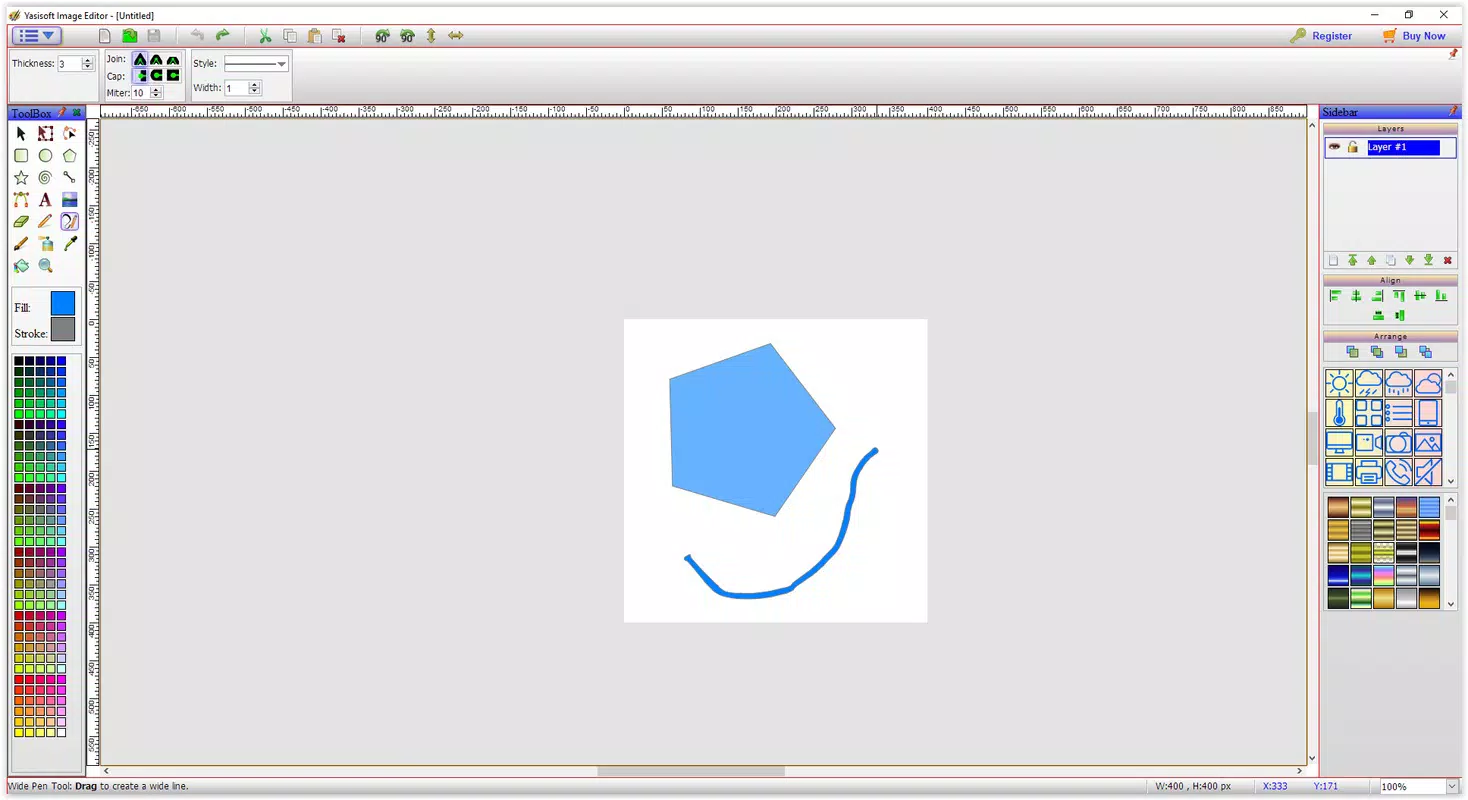Click the down arrow of the gradient list scrollbar
This screenshot has width=1468, height=800.
[x=1450, y=604]
